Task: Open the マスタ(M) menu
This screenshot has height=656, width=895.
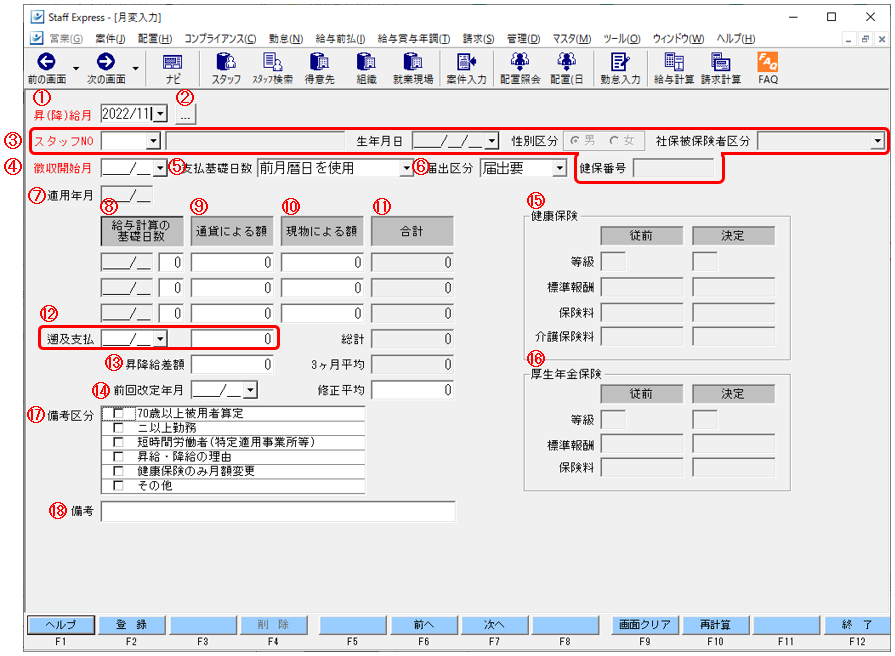Action: coord(571,39)
